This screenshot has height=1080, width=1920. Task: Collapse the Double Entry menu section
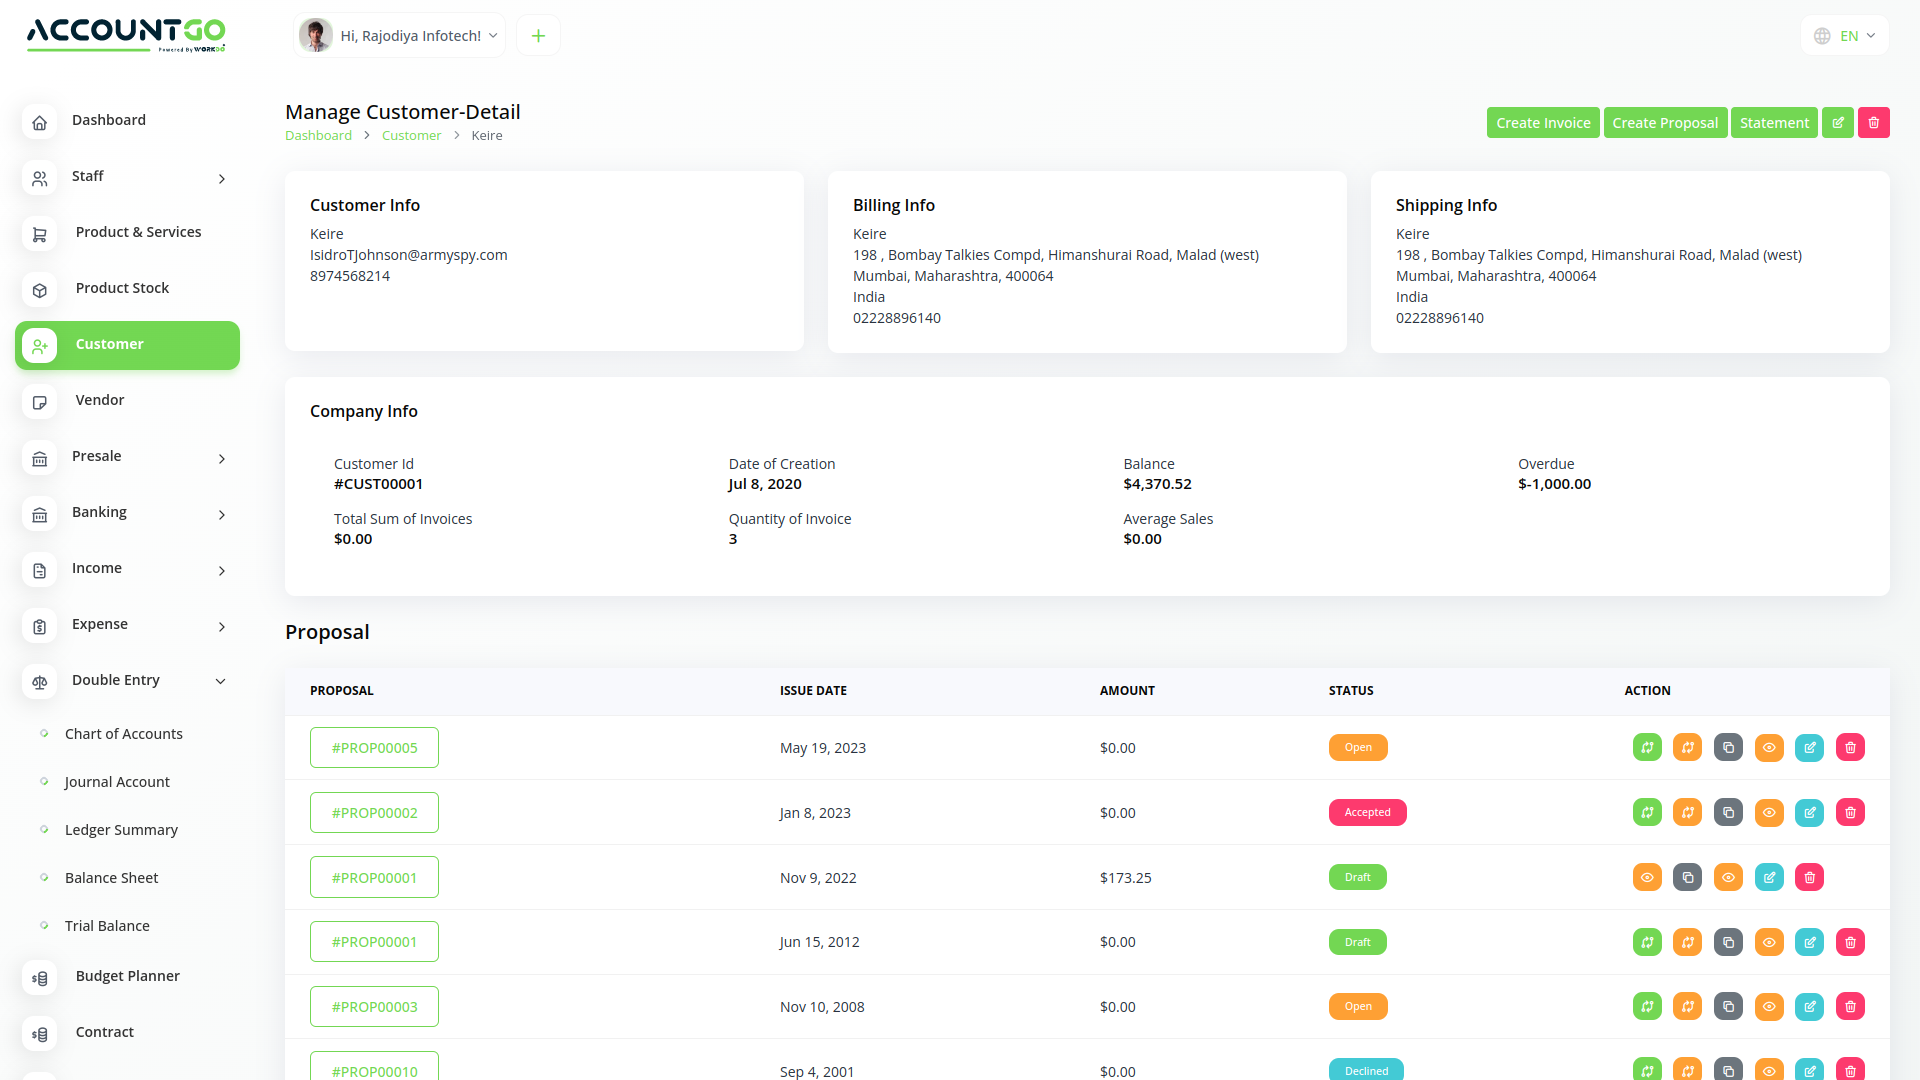[x=221, y=681]
